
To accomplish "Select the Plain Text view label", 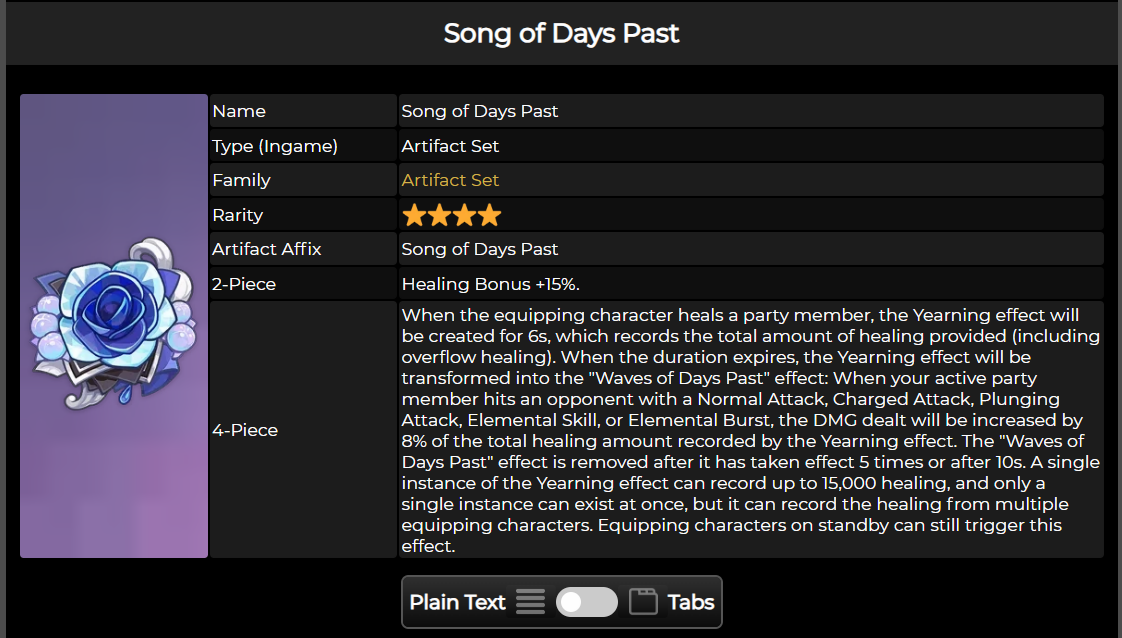I will pos(457,602).
